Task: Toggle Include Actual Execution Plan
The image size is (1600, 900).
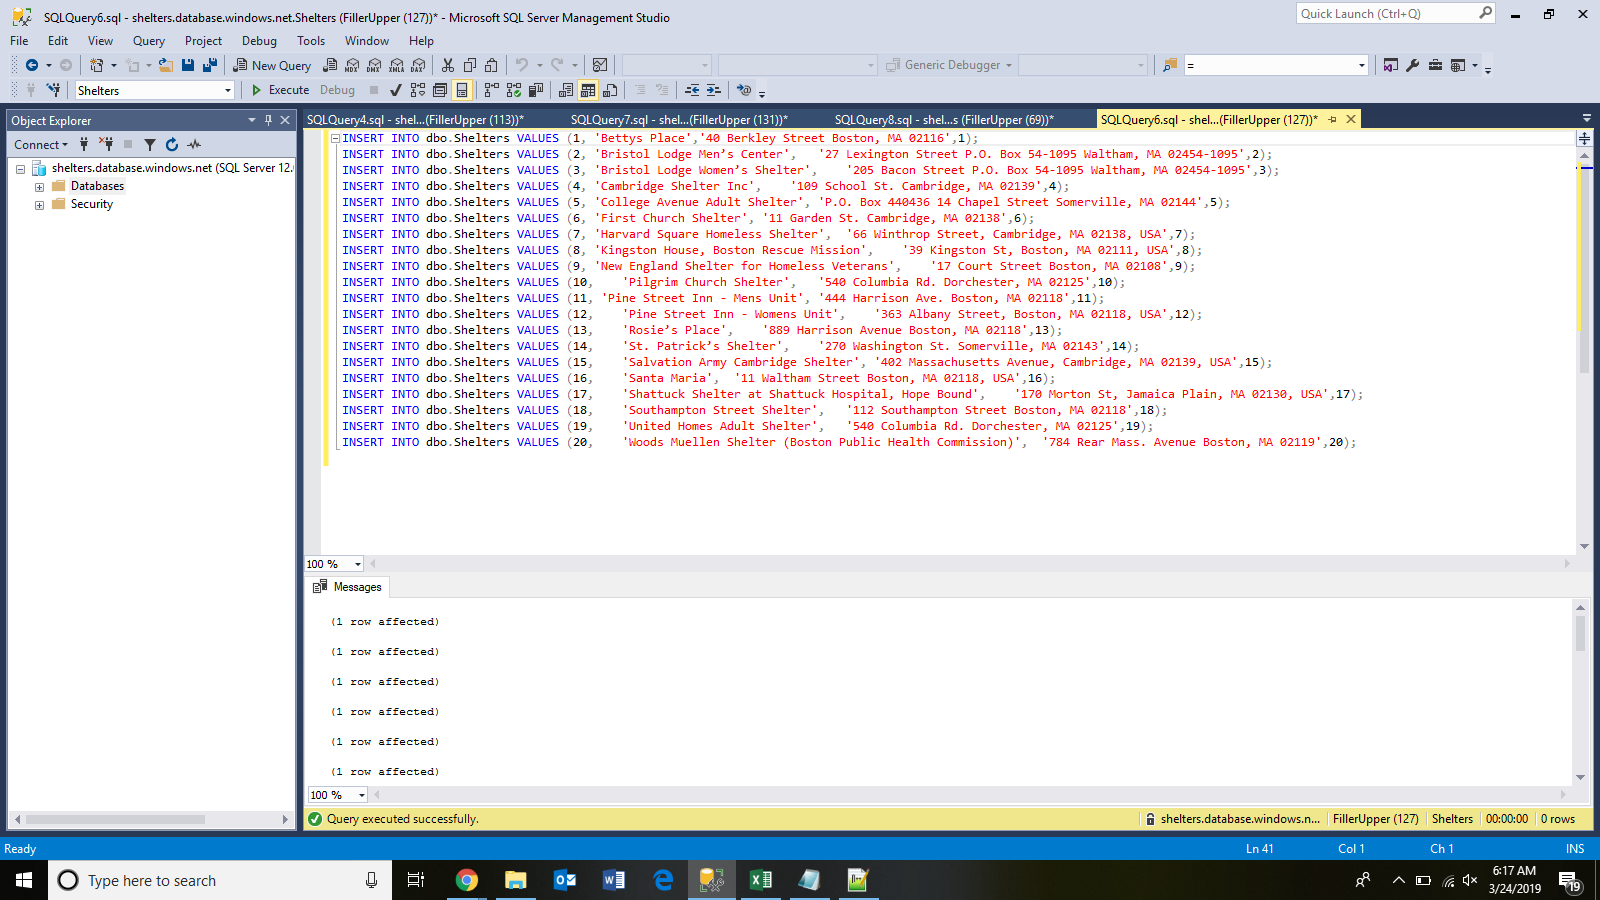Action: pos(491,90)
